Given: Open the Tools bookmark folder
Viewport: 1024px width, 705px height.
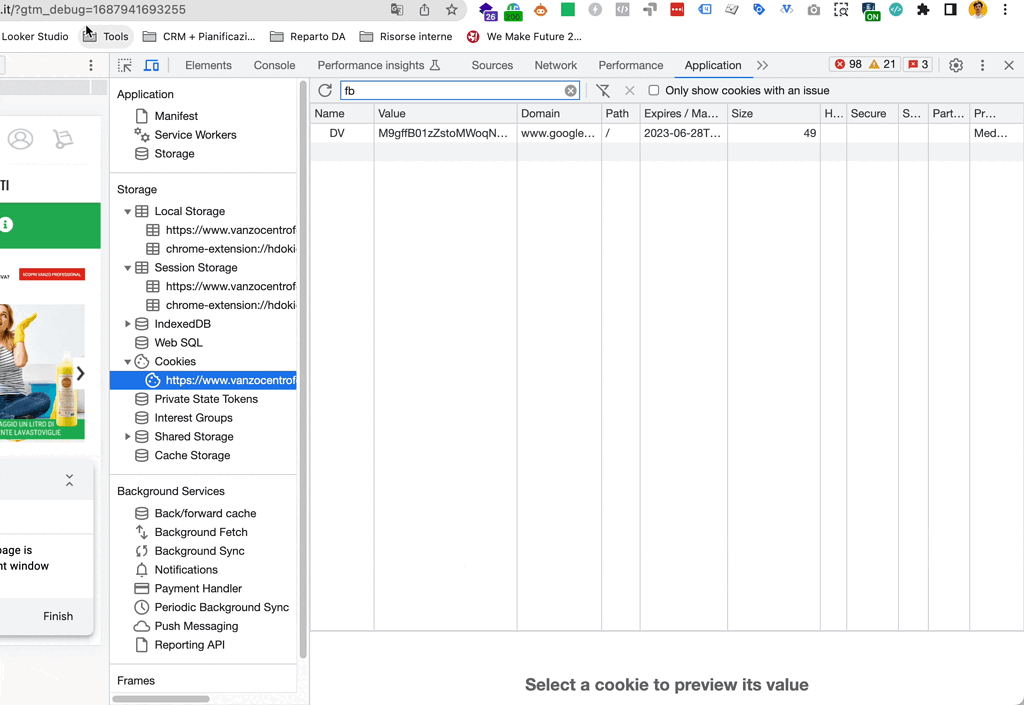Looking at the screenshot, I should (106, 37).
